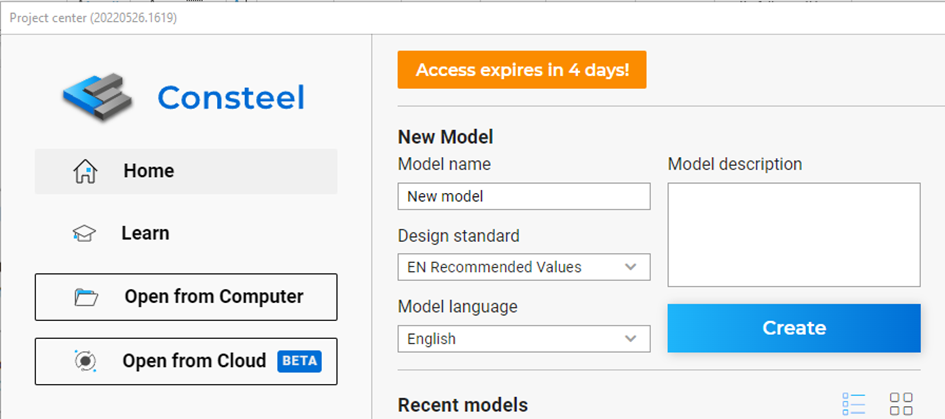
Task: Go to the Home section
Action: point(186,171)
